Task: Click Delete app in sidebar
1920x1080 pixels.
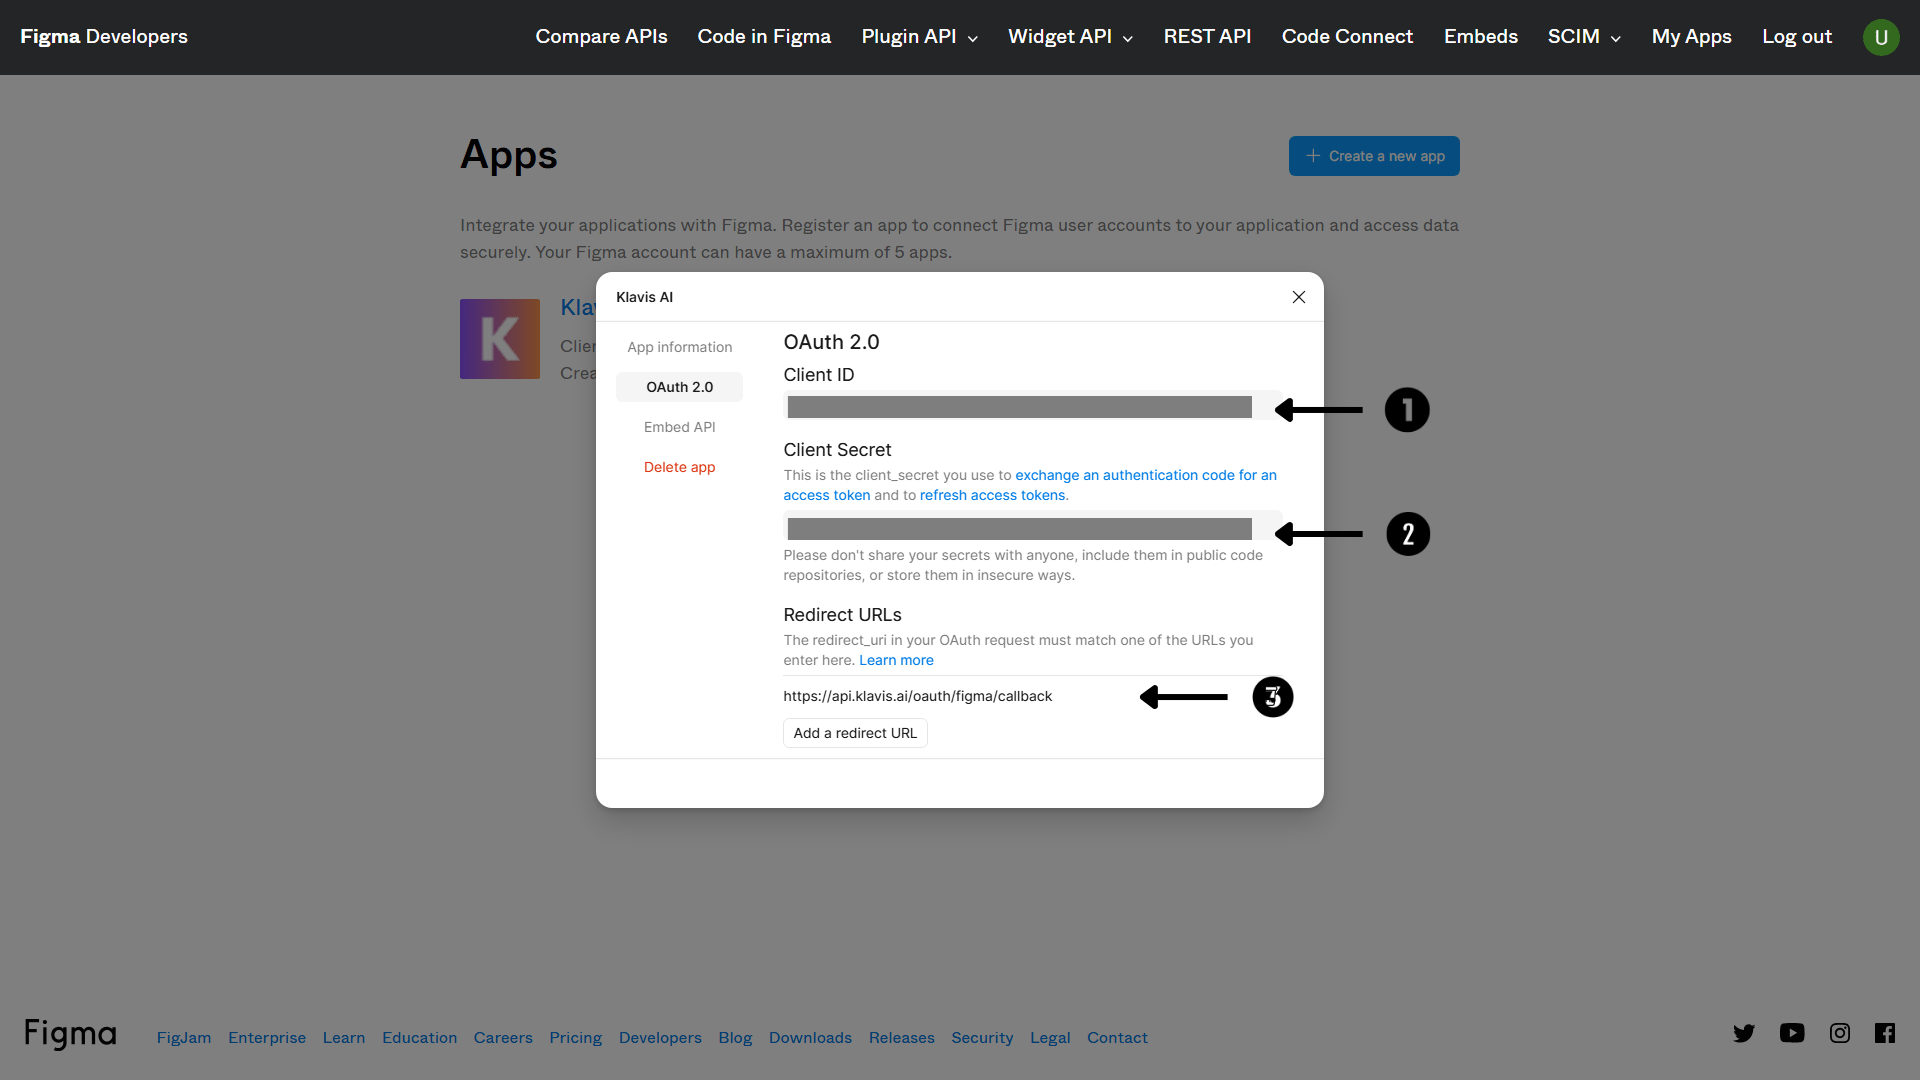Action: 679,467
